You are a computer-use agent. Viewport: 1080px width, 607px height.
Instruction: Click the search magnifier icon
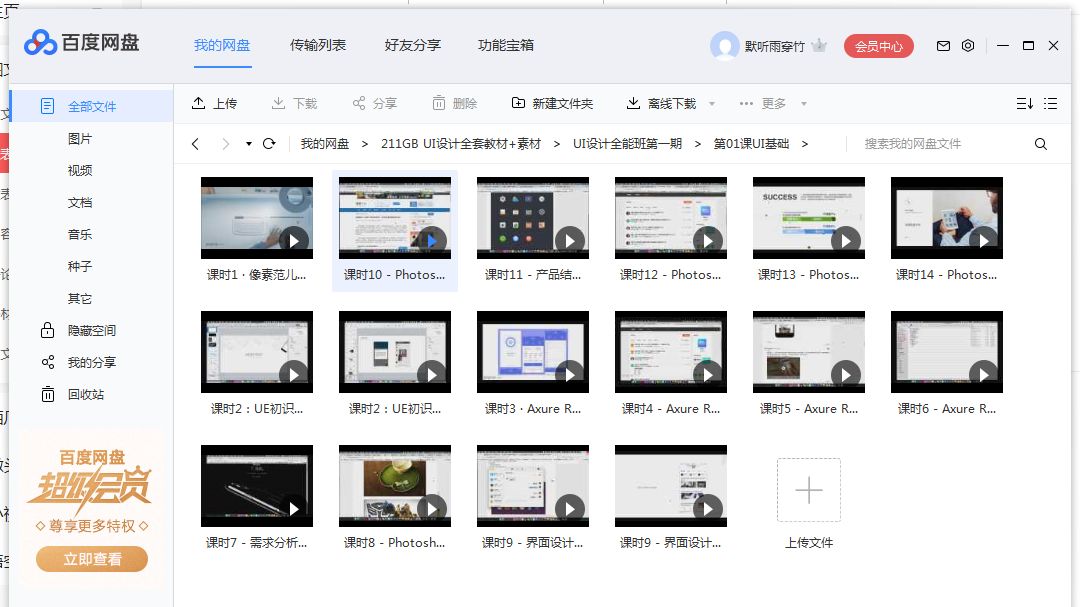(1041, 144)
